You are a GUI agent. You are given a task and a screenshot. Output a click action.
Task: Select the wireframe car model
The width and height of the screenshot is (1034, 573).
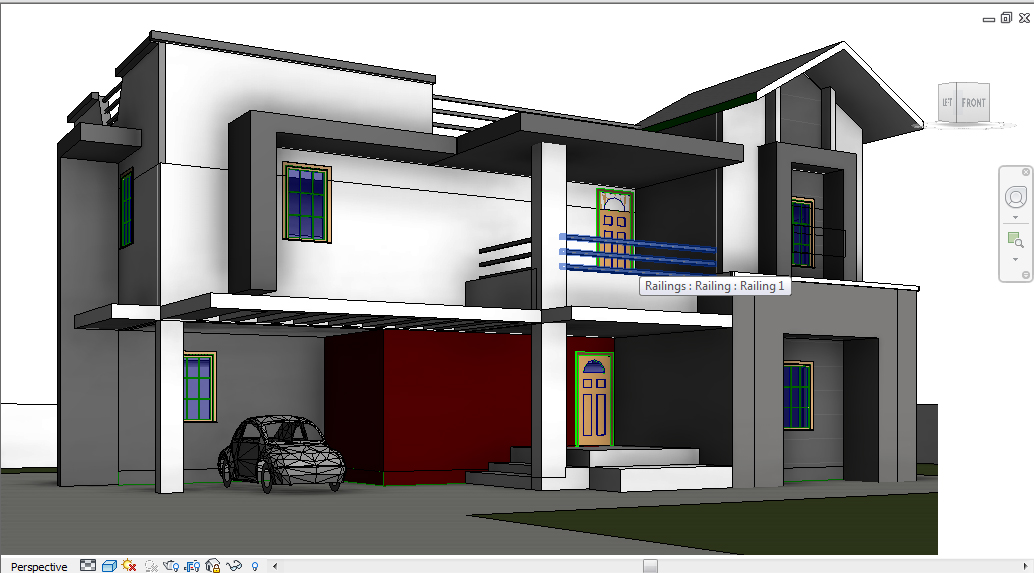[281, 454]
